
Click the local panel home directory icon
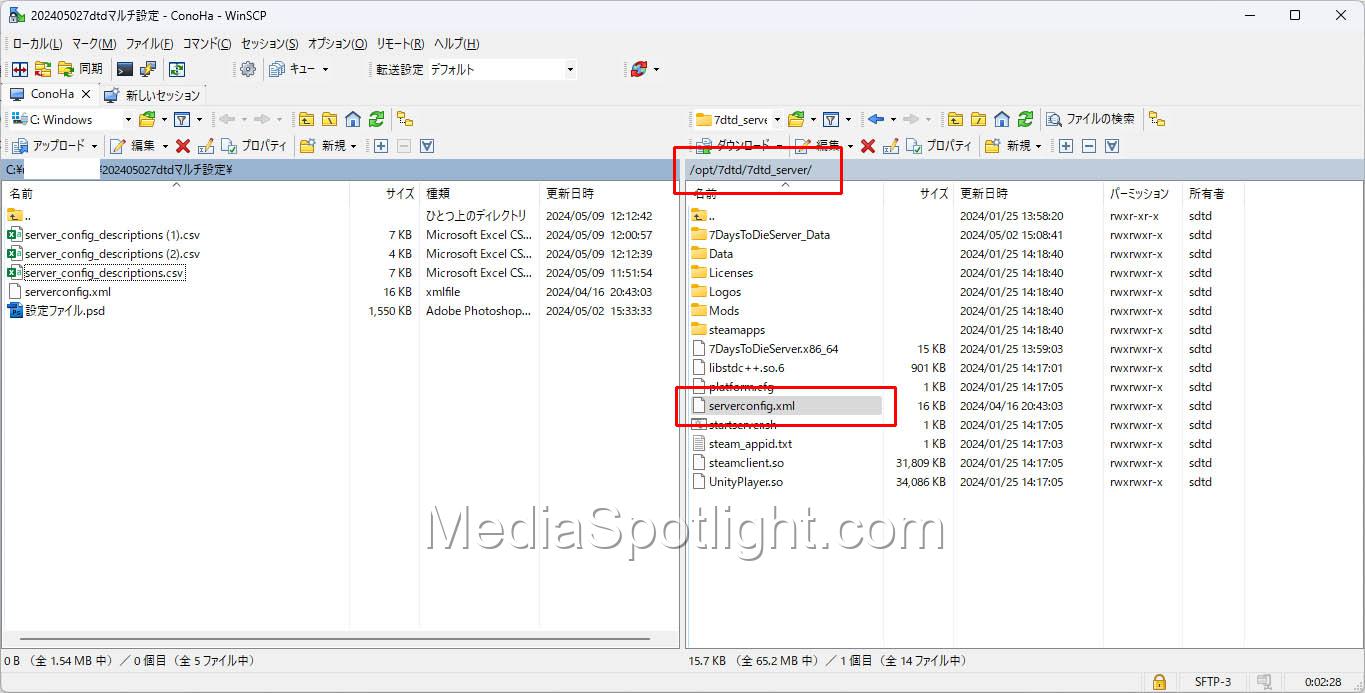(x=352, y=119)
